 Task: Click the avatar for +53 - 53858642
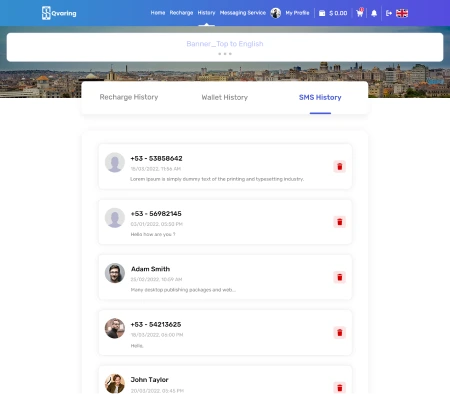115,163
